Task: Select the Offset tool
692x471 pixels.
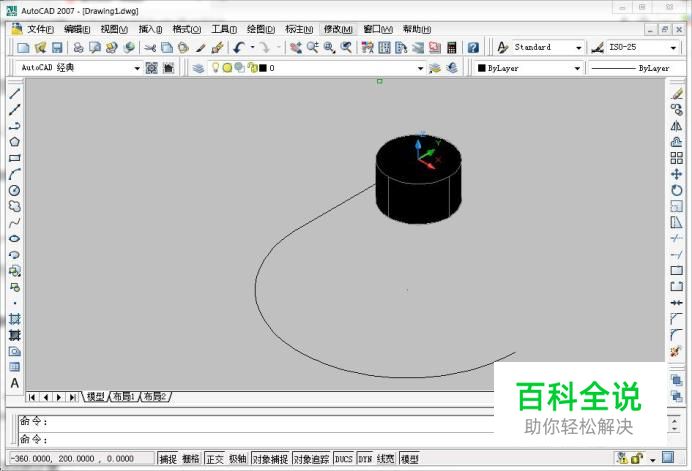Action: pyautogui.click(x=677, y=142)
